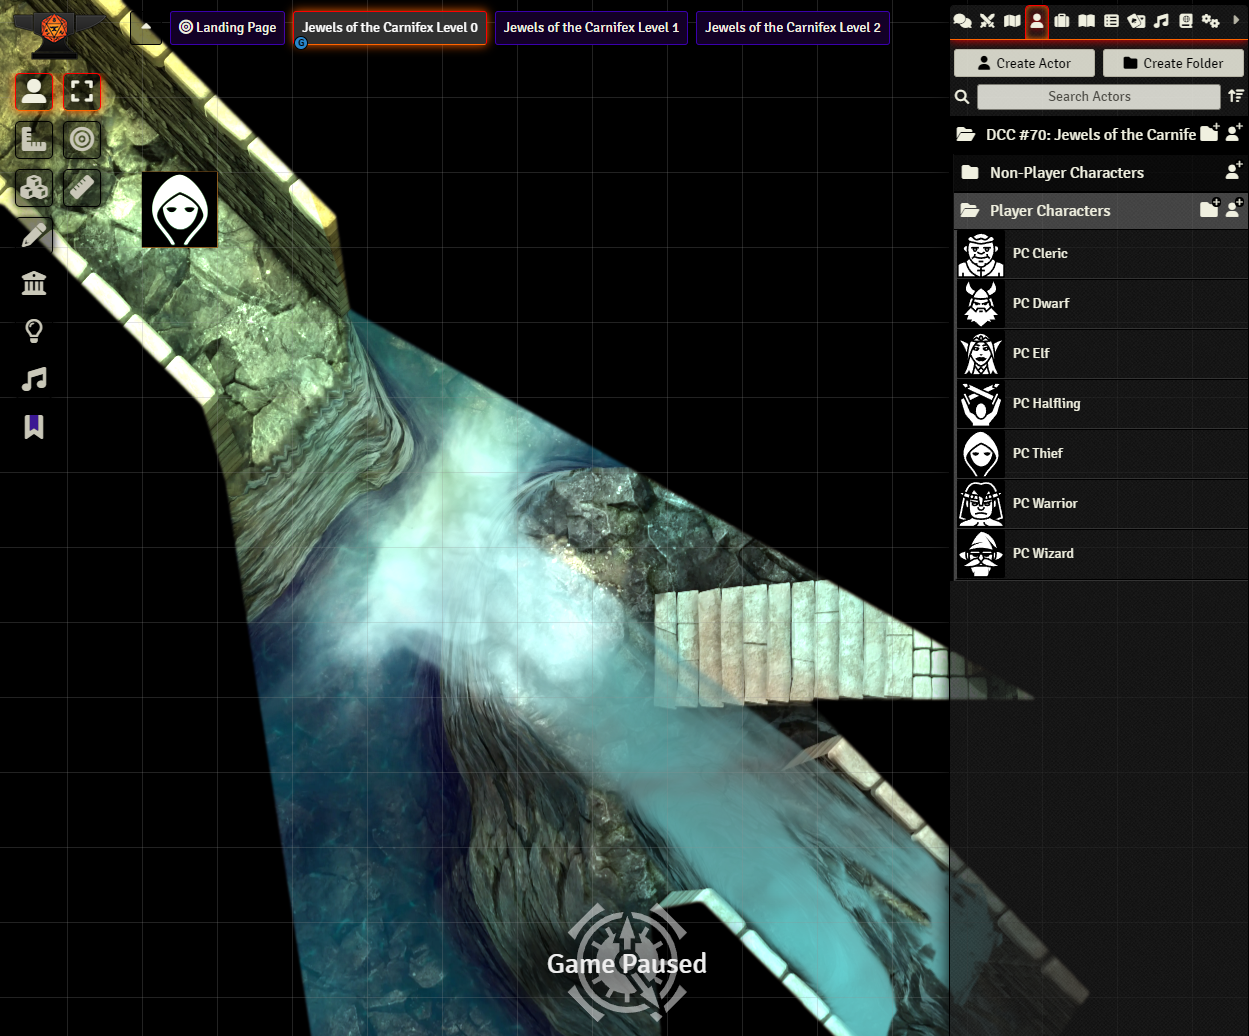This screenshot has width=1249, height=1036.
Task: Open the Compendium Packs atlas icon
Action: click(x=1186, y=20)
